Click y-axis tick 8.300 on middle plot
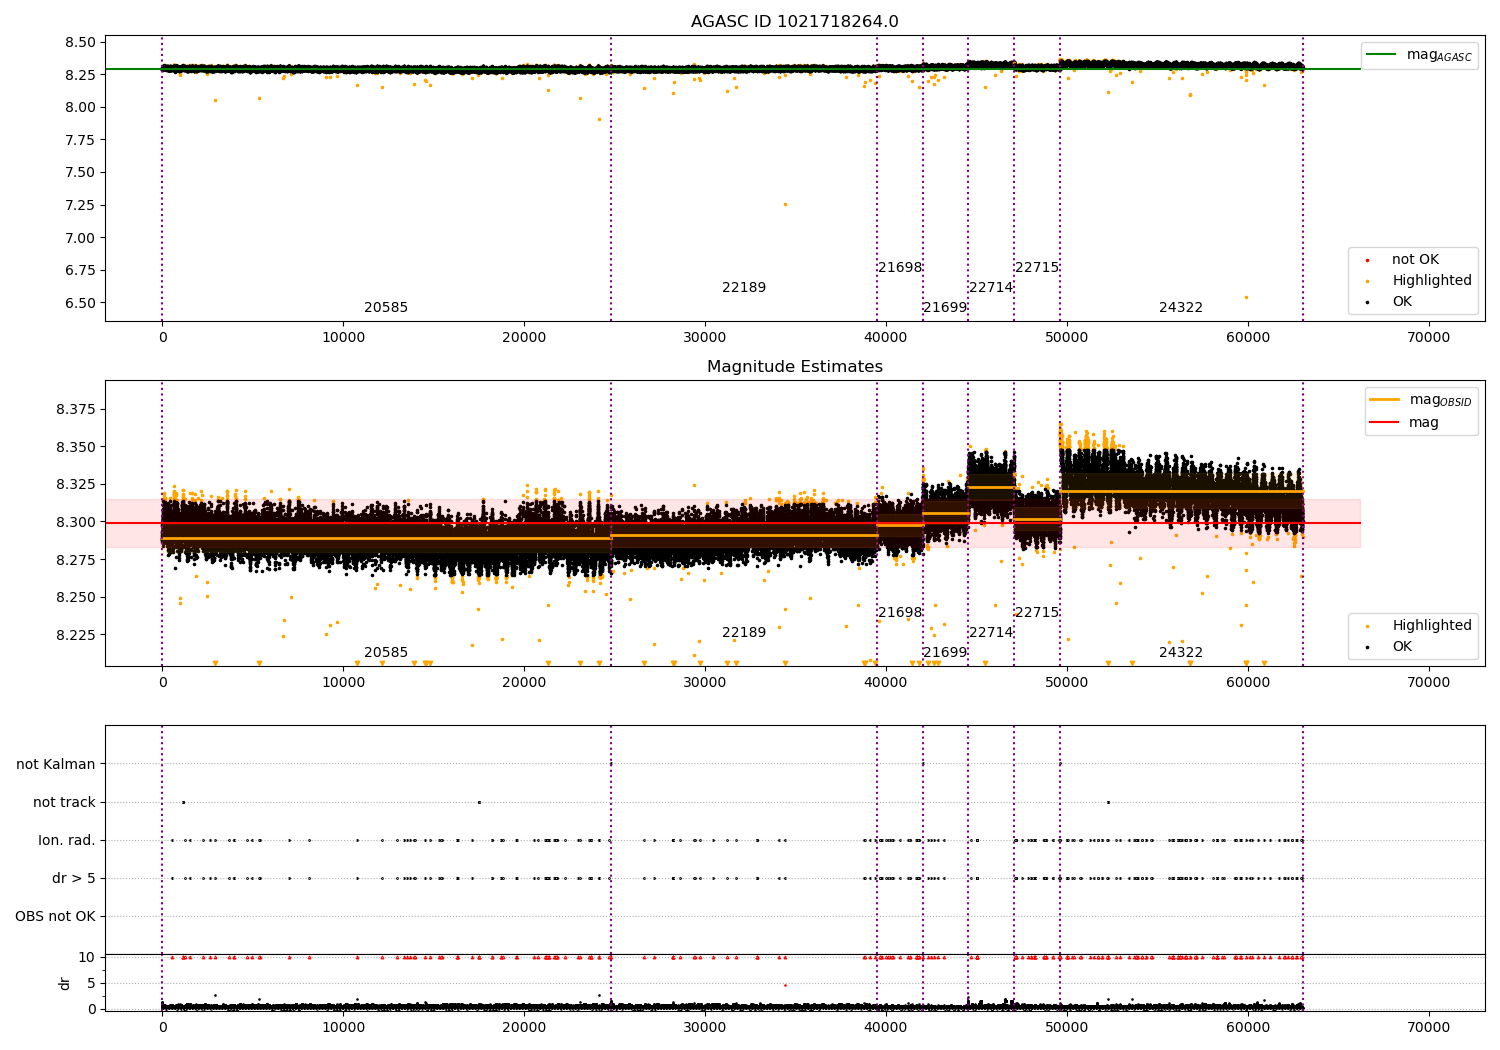Image resolution: width=1500 pixels, height=1050 pixels. click(x=76, y=523)
